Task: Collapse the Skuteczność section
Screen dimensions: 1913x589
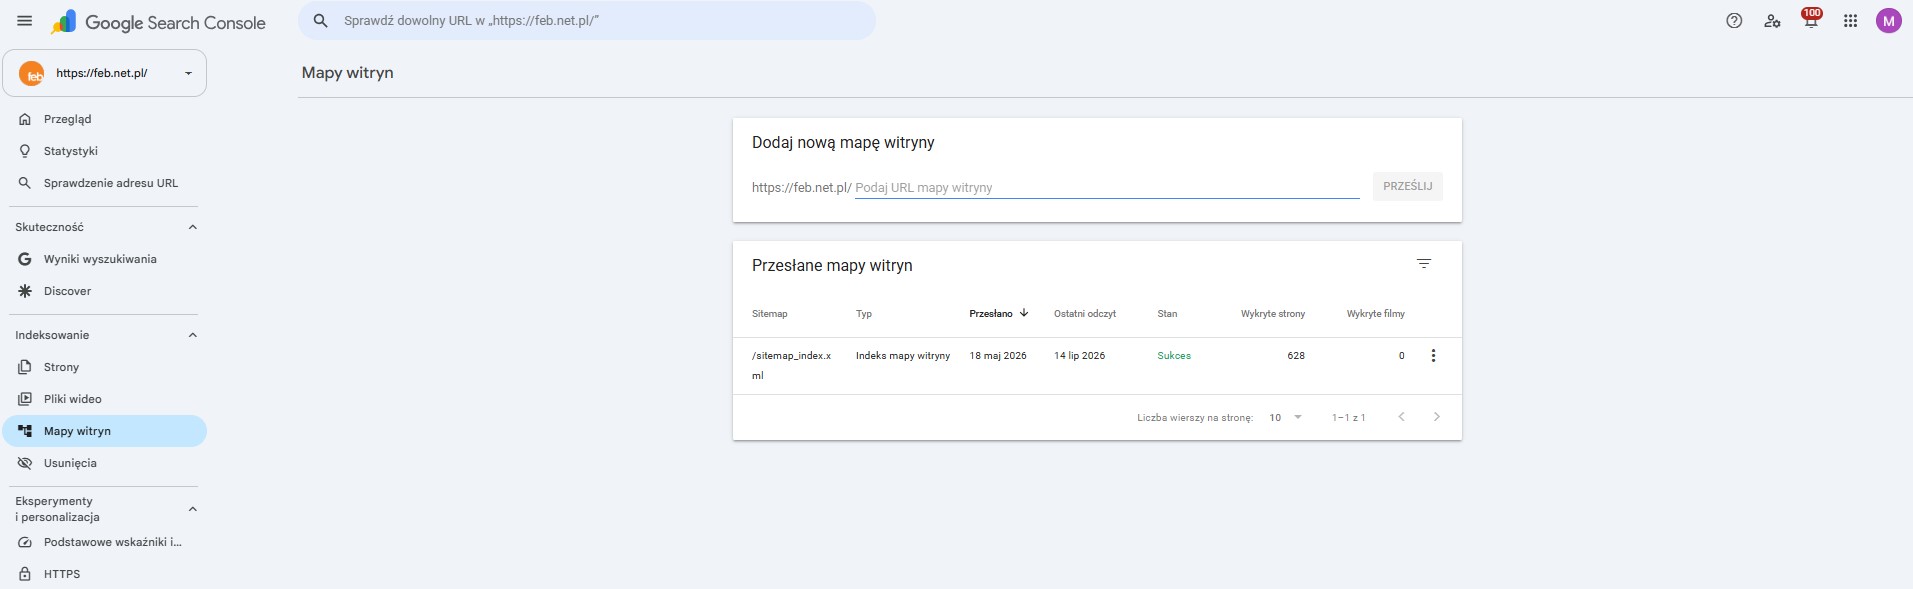Action: click(193, 227)
